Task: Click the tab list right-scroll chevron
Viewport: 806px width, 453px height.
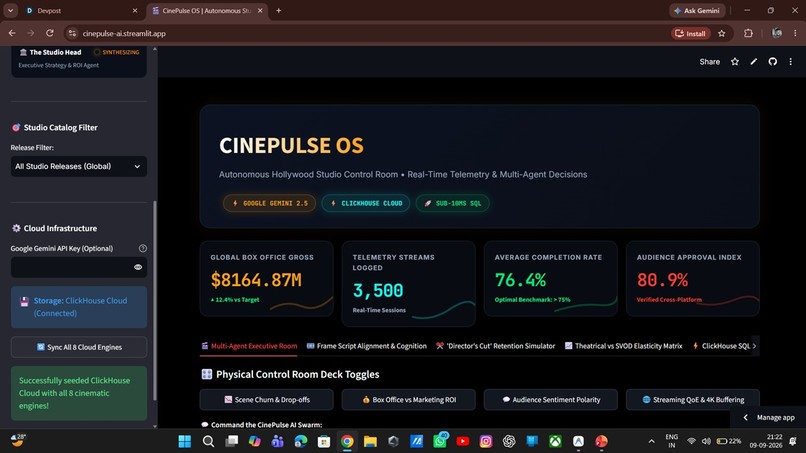Action: (754, 346)
